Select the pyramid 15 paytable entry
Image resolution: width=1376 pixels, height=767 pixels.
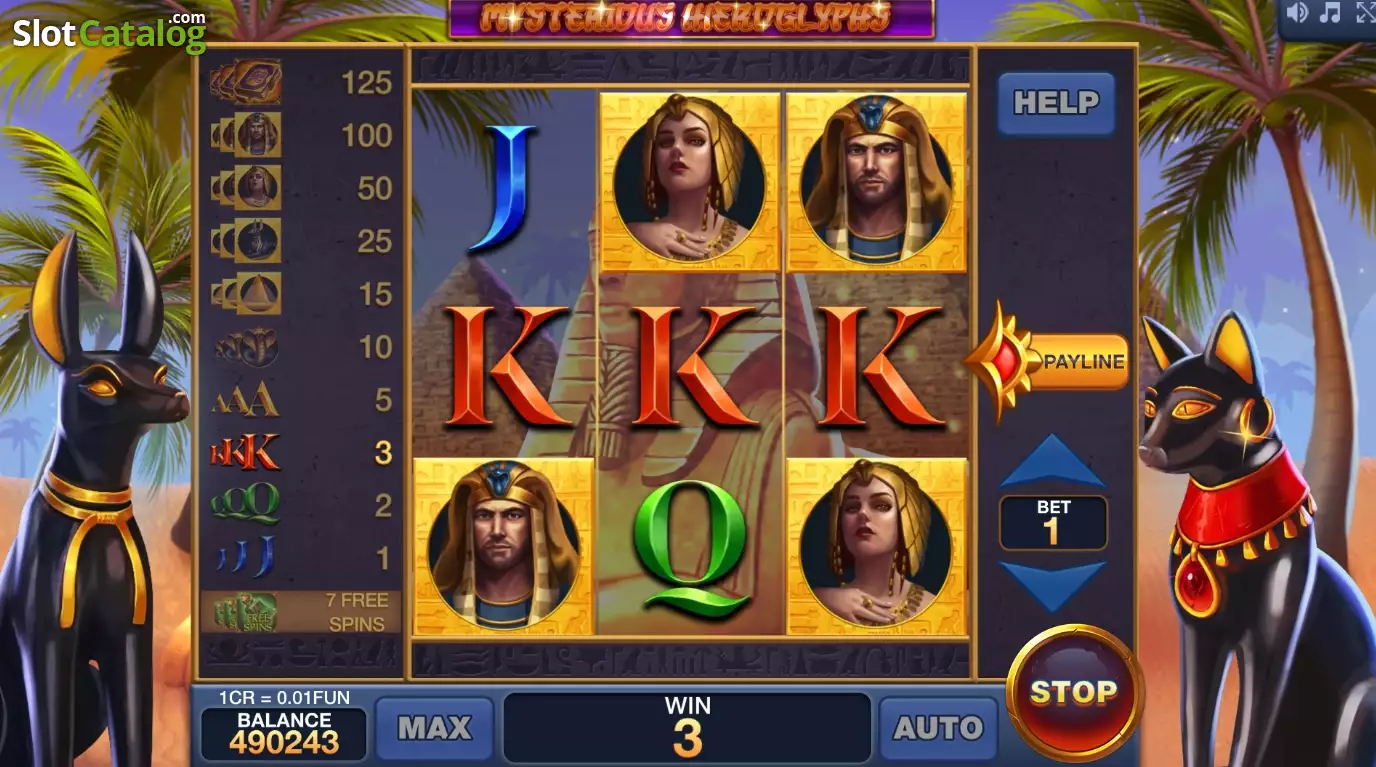click(301, 294)
